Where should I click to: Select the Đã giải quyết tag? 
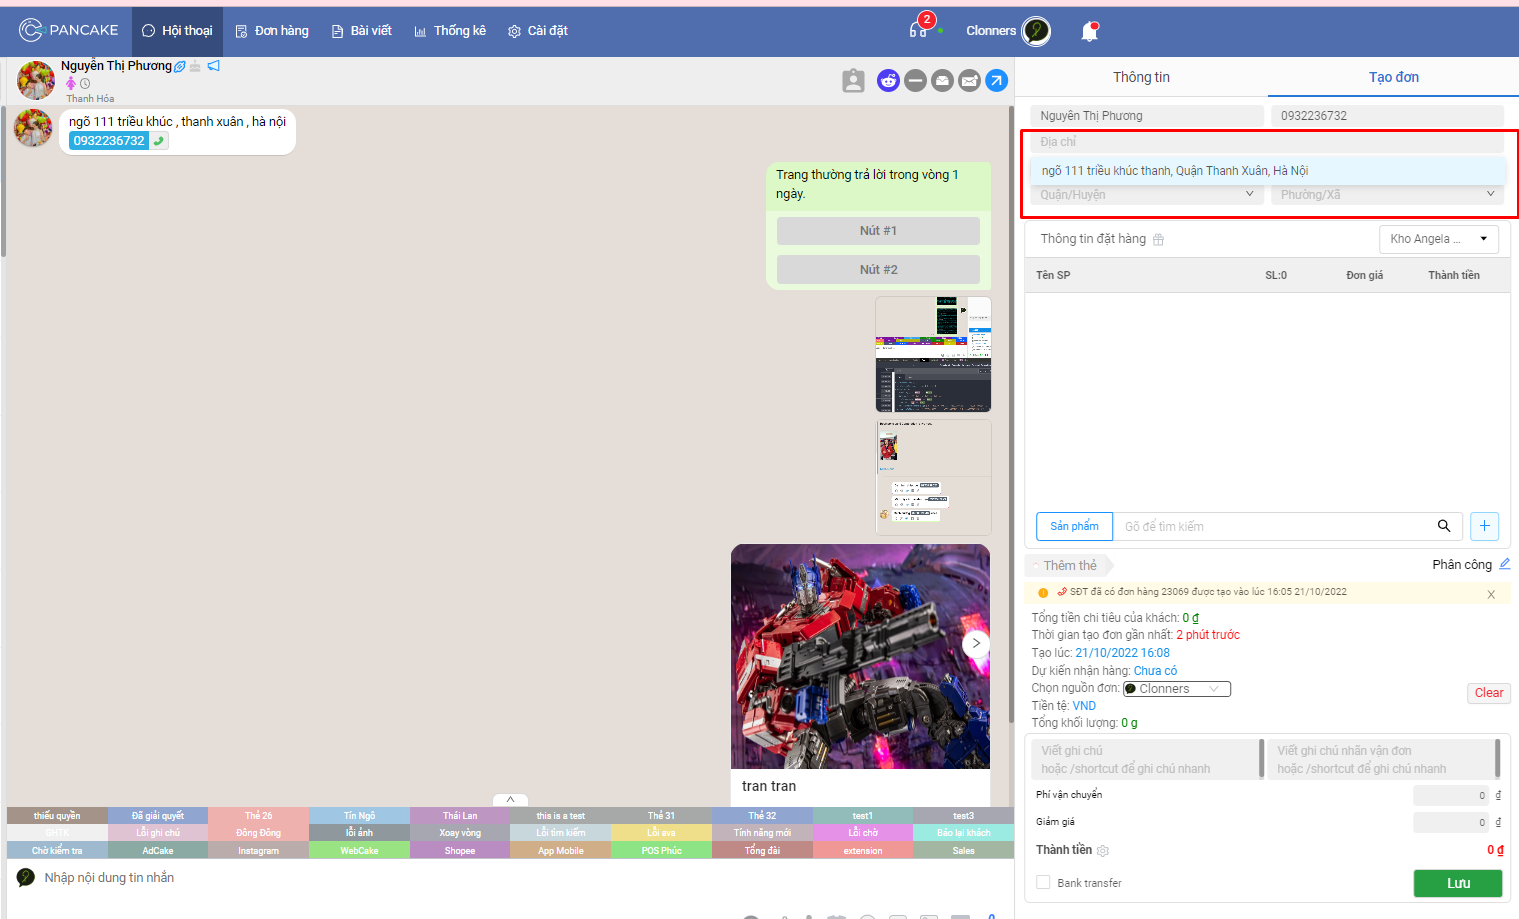[158, 816]
